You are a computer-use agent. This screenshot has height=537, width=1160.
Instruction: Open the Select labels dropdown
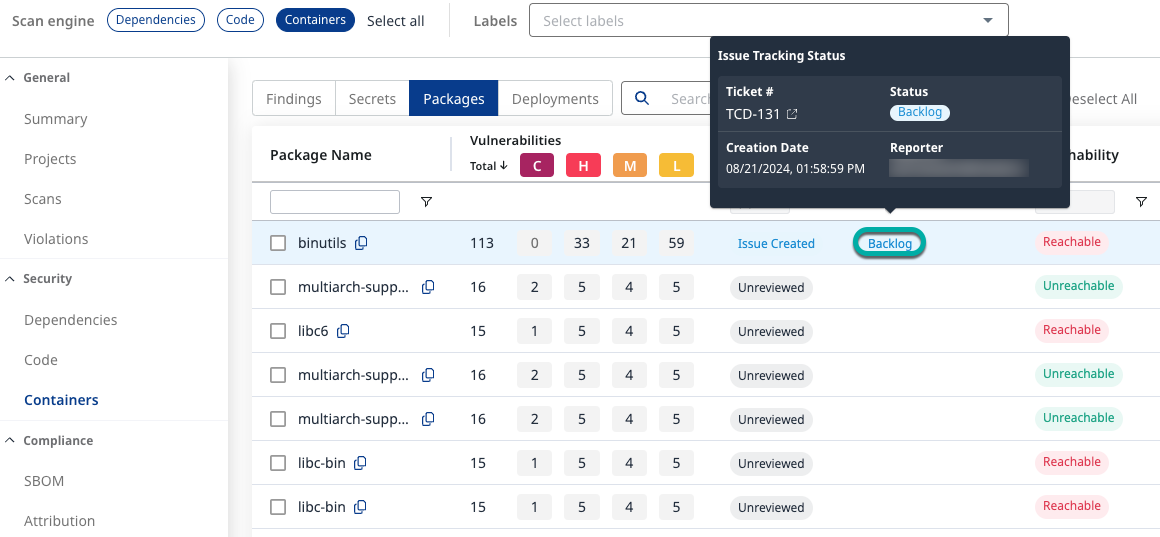point(768,20)
